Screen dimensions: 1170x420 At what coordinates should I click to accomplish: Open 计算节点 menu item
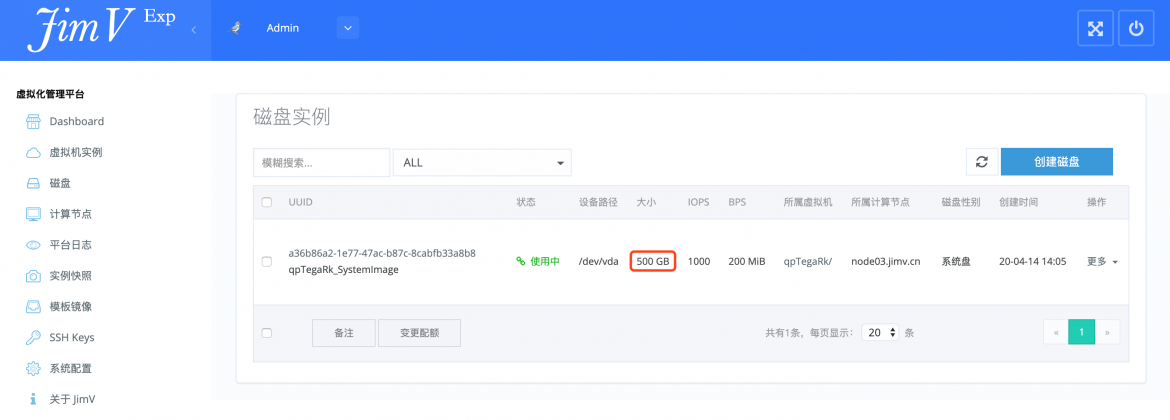71,214
